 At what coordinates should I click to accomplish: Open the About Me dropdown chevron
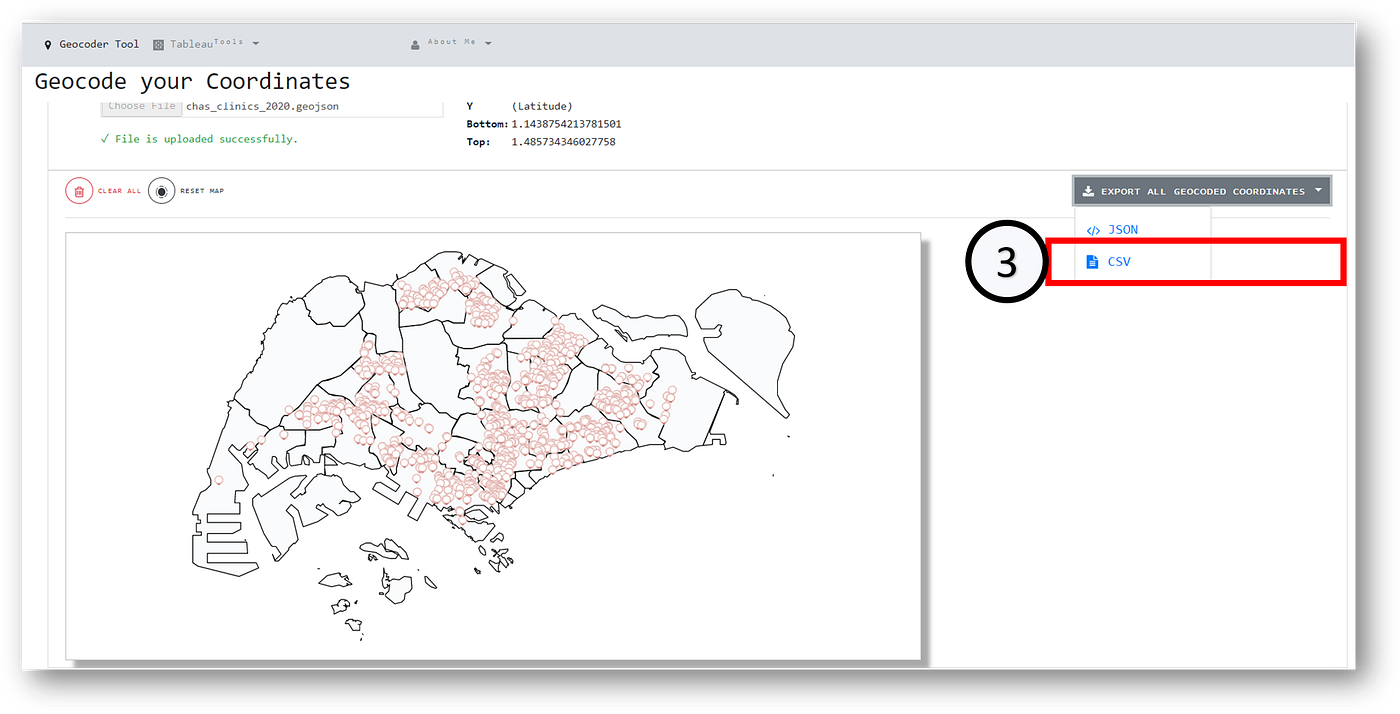[x=488, y=42]
